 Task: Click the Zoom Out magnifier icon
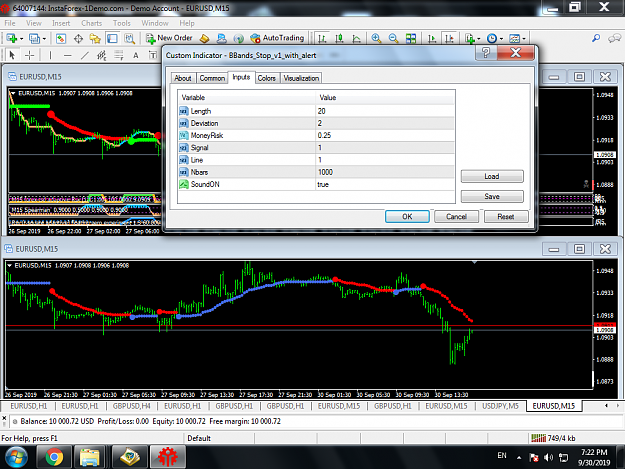393,38
